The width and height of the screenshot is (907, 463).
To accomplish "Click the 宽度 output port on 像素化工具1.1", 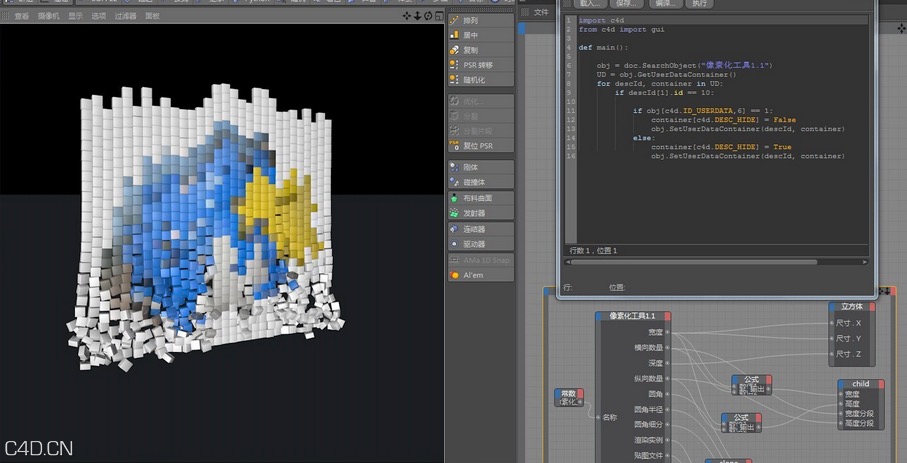I will click(667, 333).
